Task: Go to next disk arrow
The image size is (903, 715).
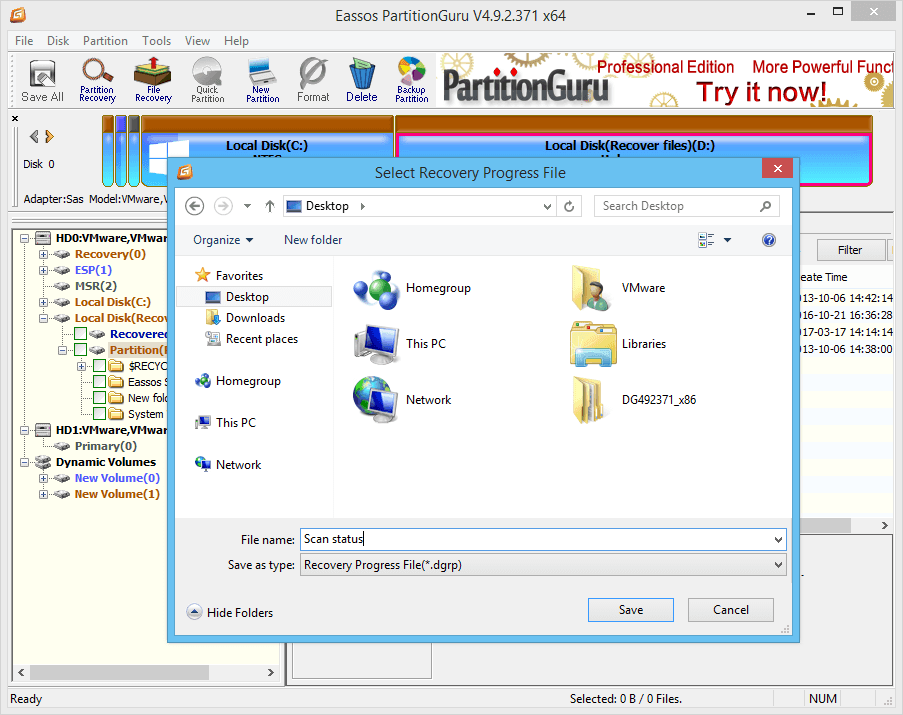Action: click(50, 136)
